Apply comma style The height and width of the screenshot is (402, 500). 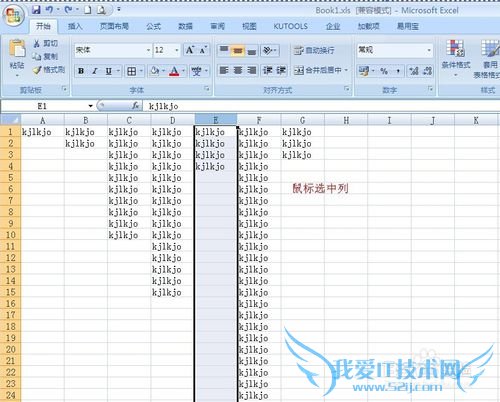pos(398,71)
